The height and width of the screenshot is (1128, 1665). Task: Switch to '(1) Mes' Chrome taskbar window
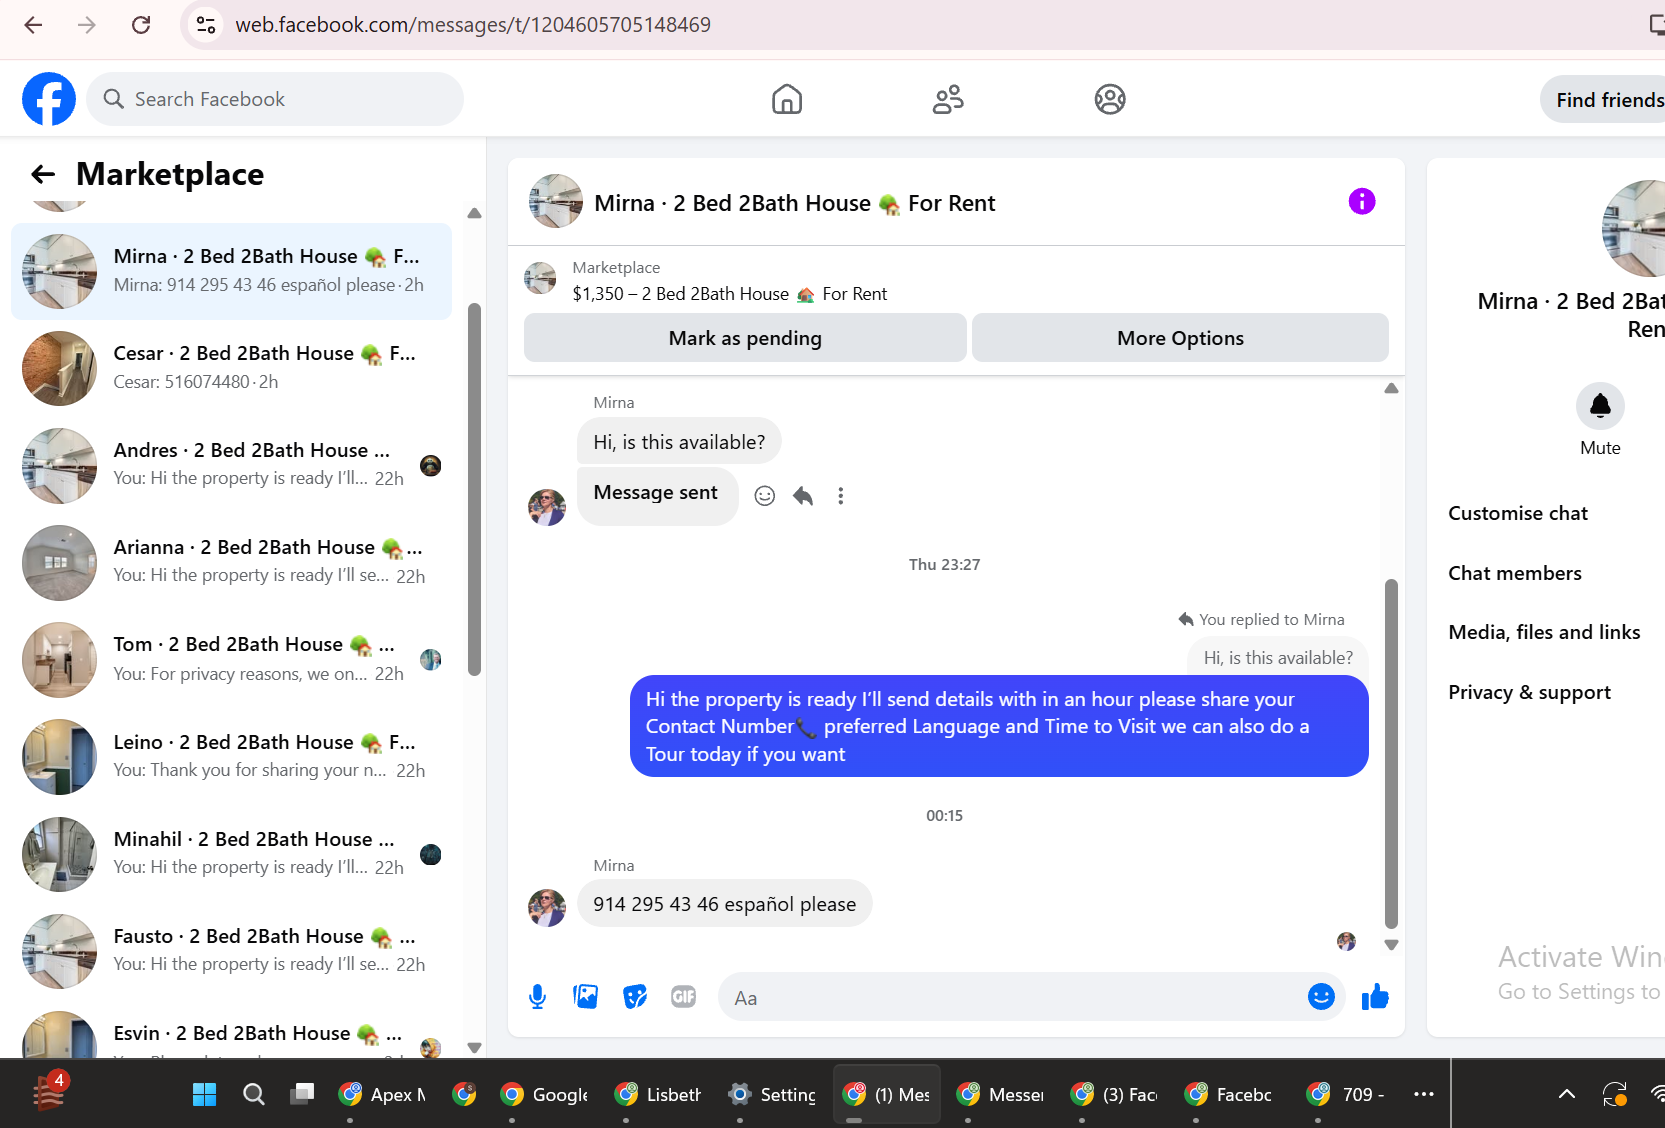tap(886, 1095)
